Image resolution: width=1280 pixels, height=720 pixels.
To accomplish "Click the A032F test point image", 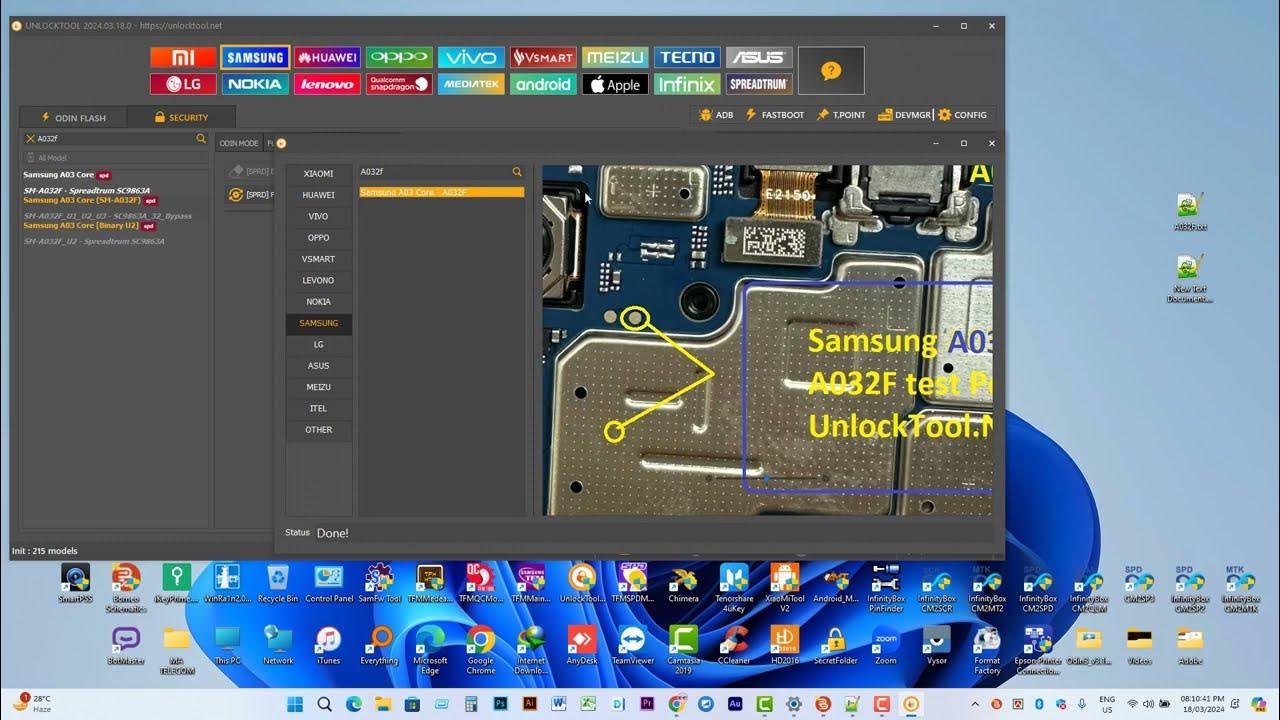I will pyautogui.click(x=767, y=340).
